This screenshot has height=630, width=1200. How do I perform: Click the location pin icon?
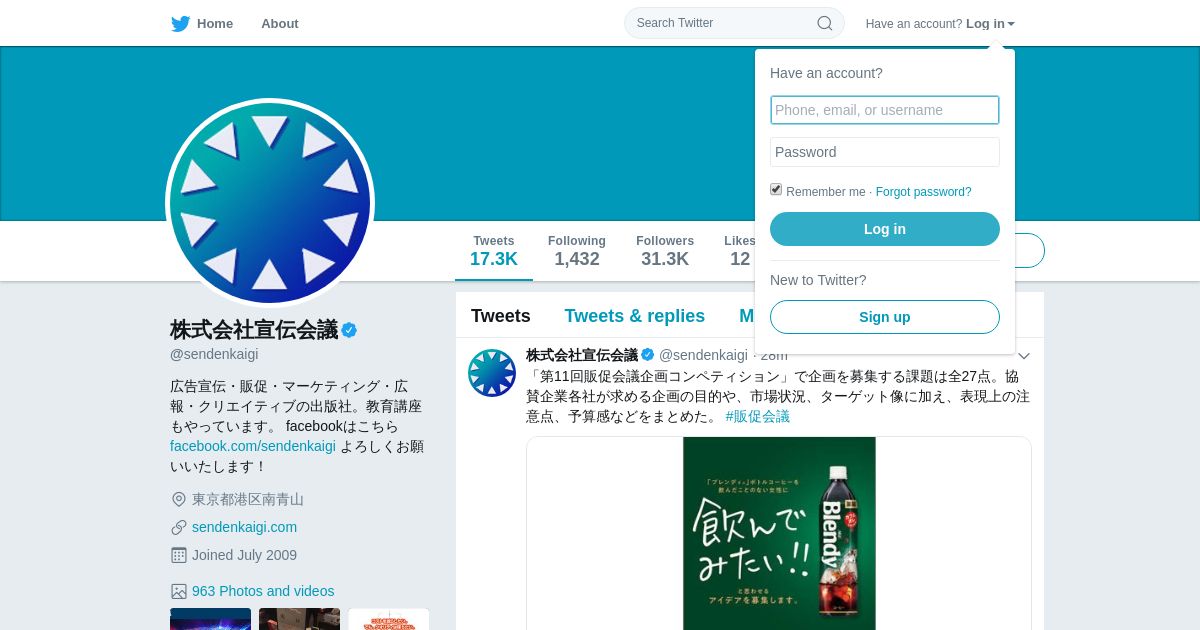click(x=179, y=499)
